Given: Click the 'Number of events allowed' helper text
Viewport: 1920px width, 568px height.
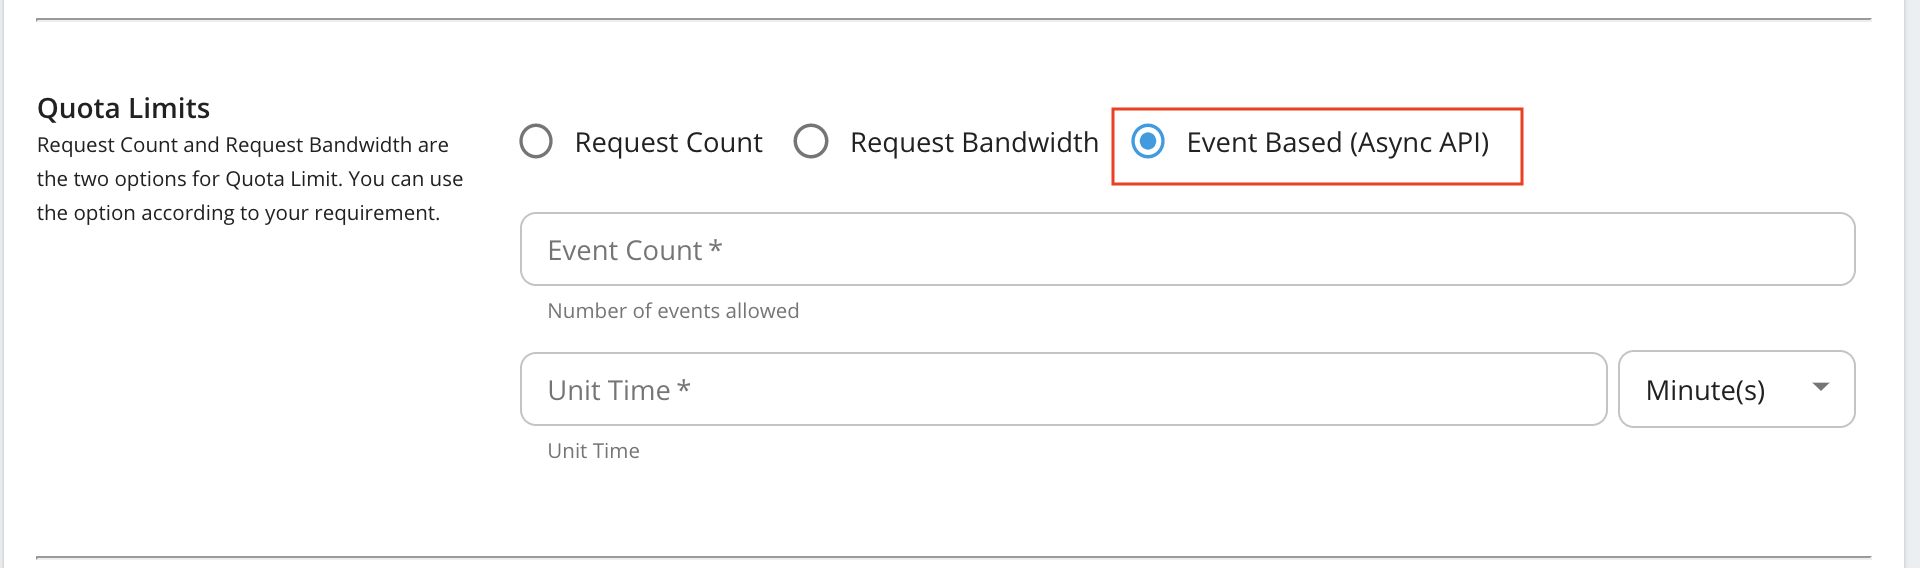Looking at the screenshot, I should tap(673, 311).
